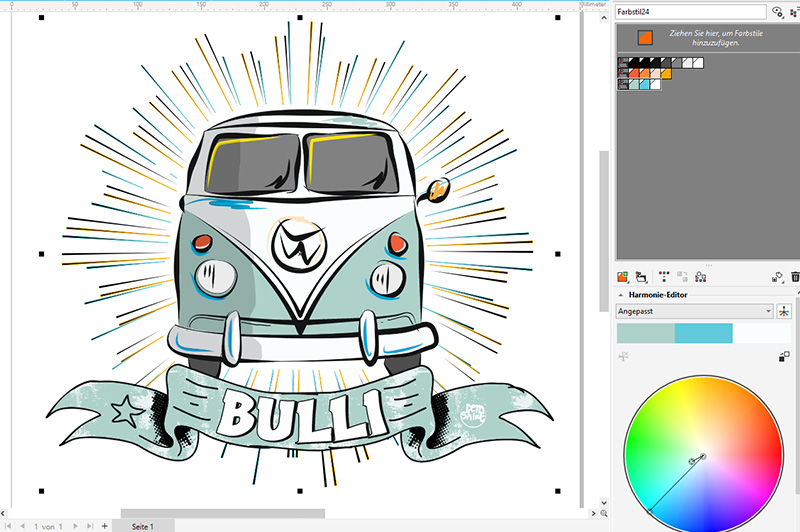Click scroll up arrow of canvas
This screenshot has height=532, width=800.
click(604, 18)
